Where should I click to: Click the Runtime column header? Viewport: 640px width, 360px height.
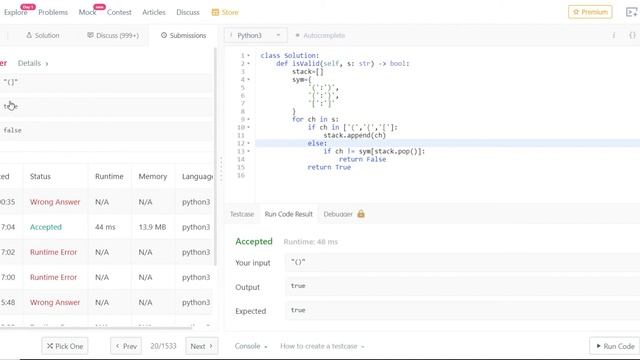109,176
